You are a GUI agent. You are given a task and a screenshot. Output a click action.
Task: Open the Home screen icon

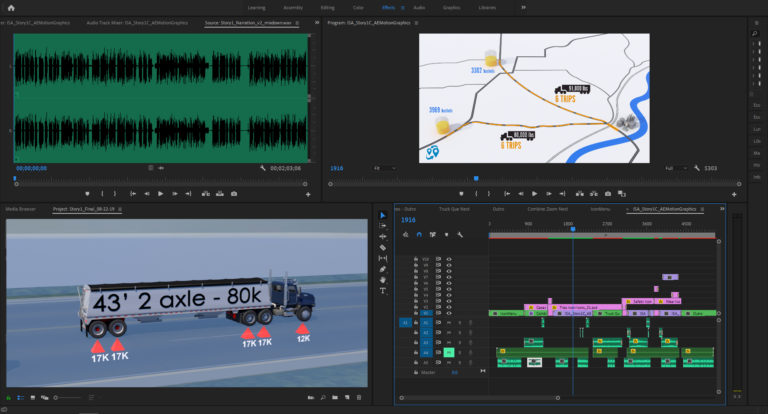tap(11, 7)
